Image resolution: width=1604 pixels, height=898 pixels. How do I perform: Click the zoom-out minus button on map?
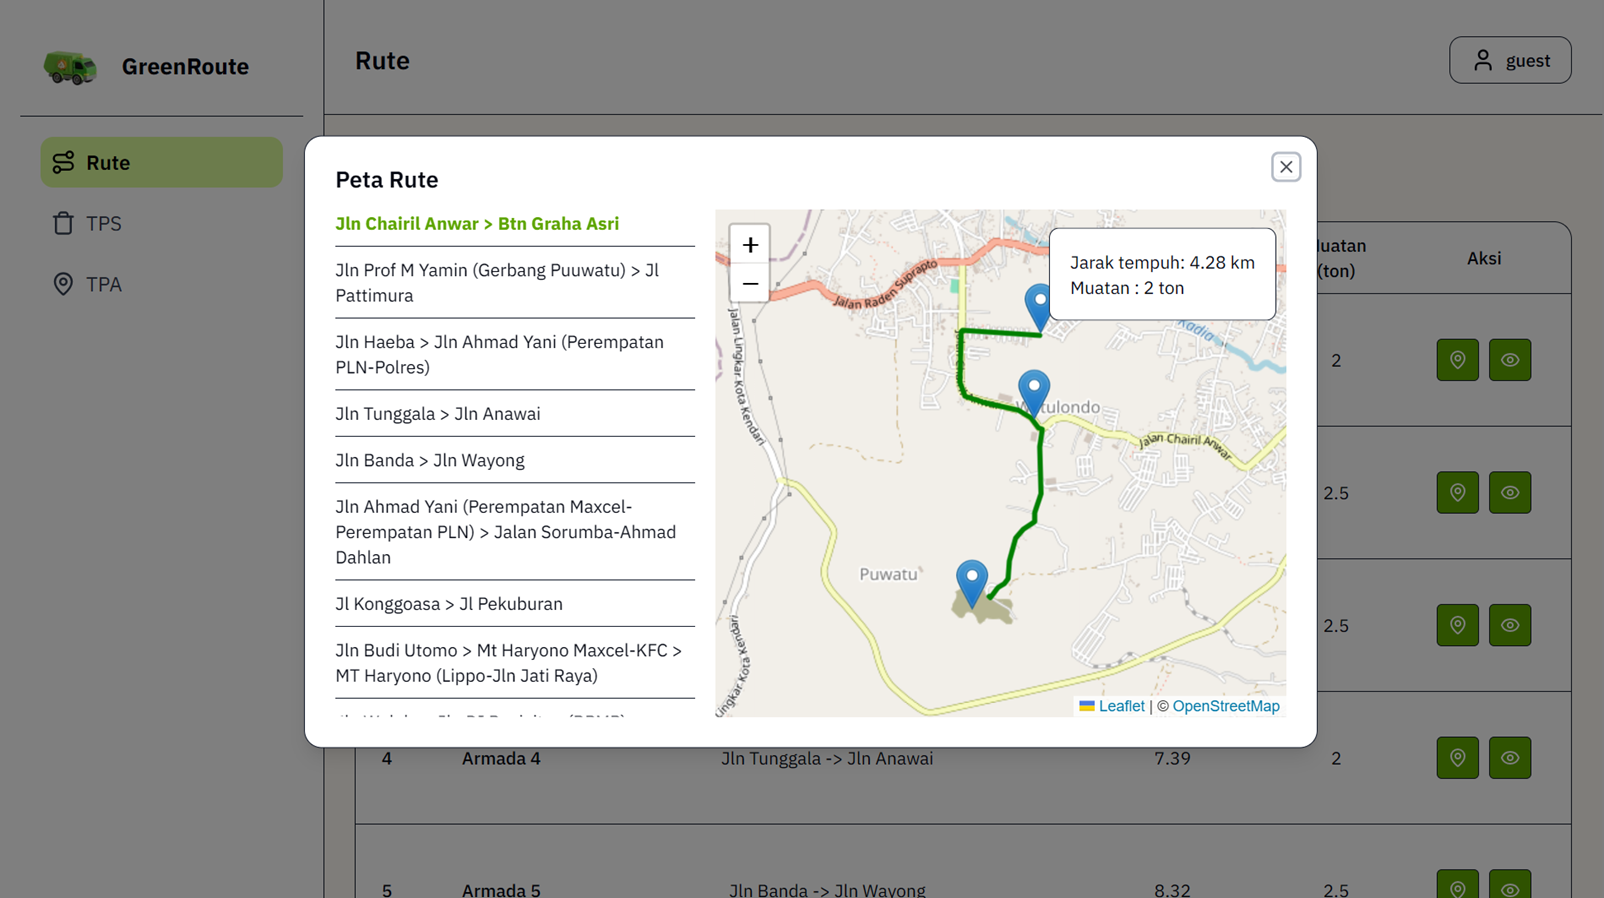[749, 284]
